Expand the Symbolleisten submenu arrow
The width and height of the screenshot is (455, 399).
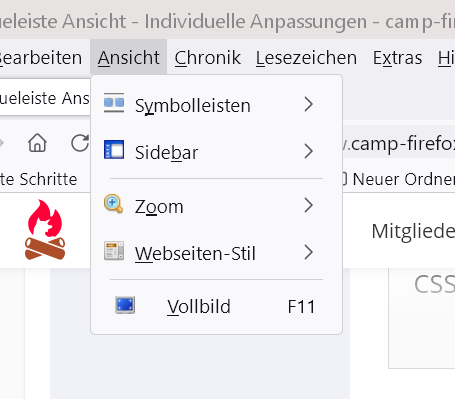point(309,104)
